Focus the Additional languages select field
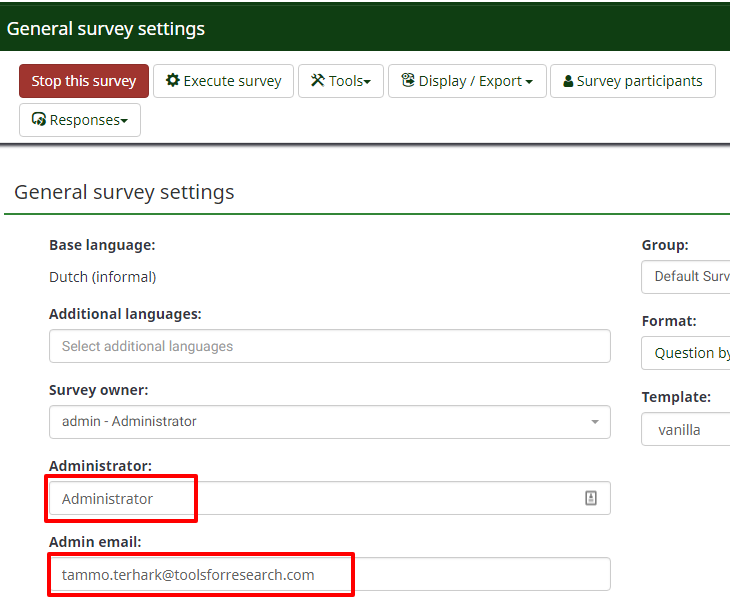 click(x=329, y=346)
